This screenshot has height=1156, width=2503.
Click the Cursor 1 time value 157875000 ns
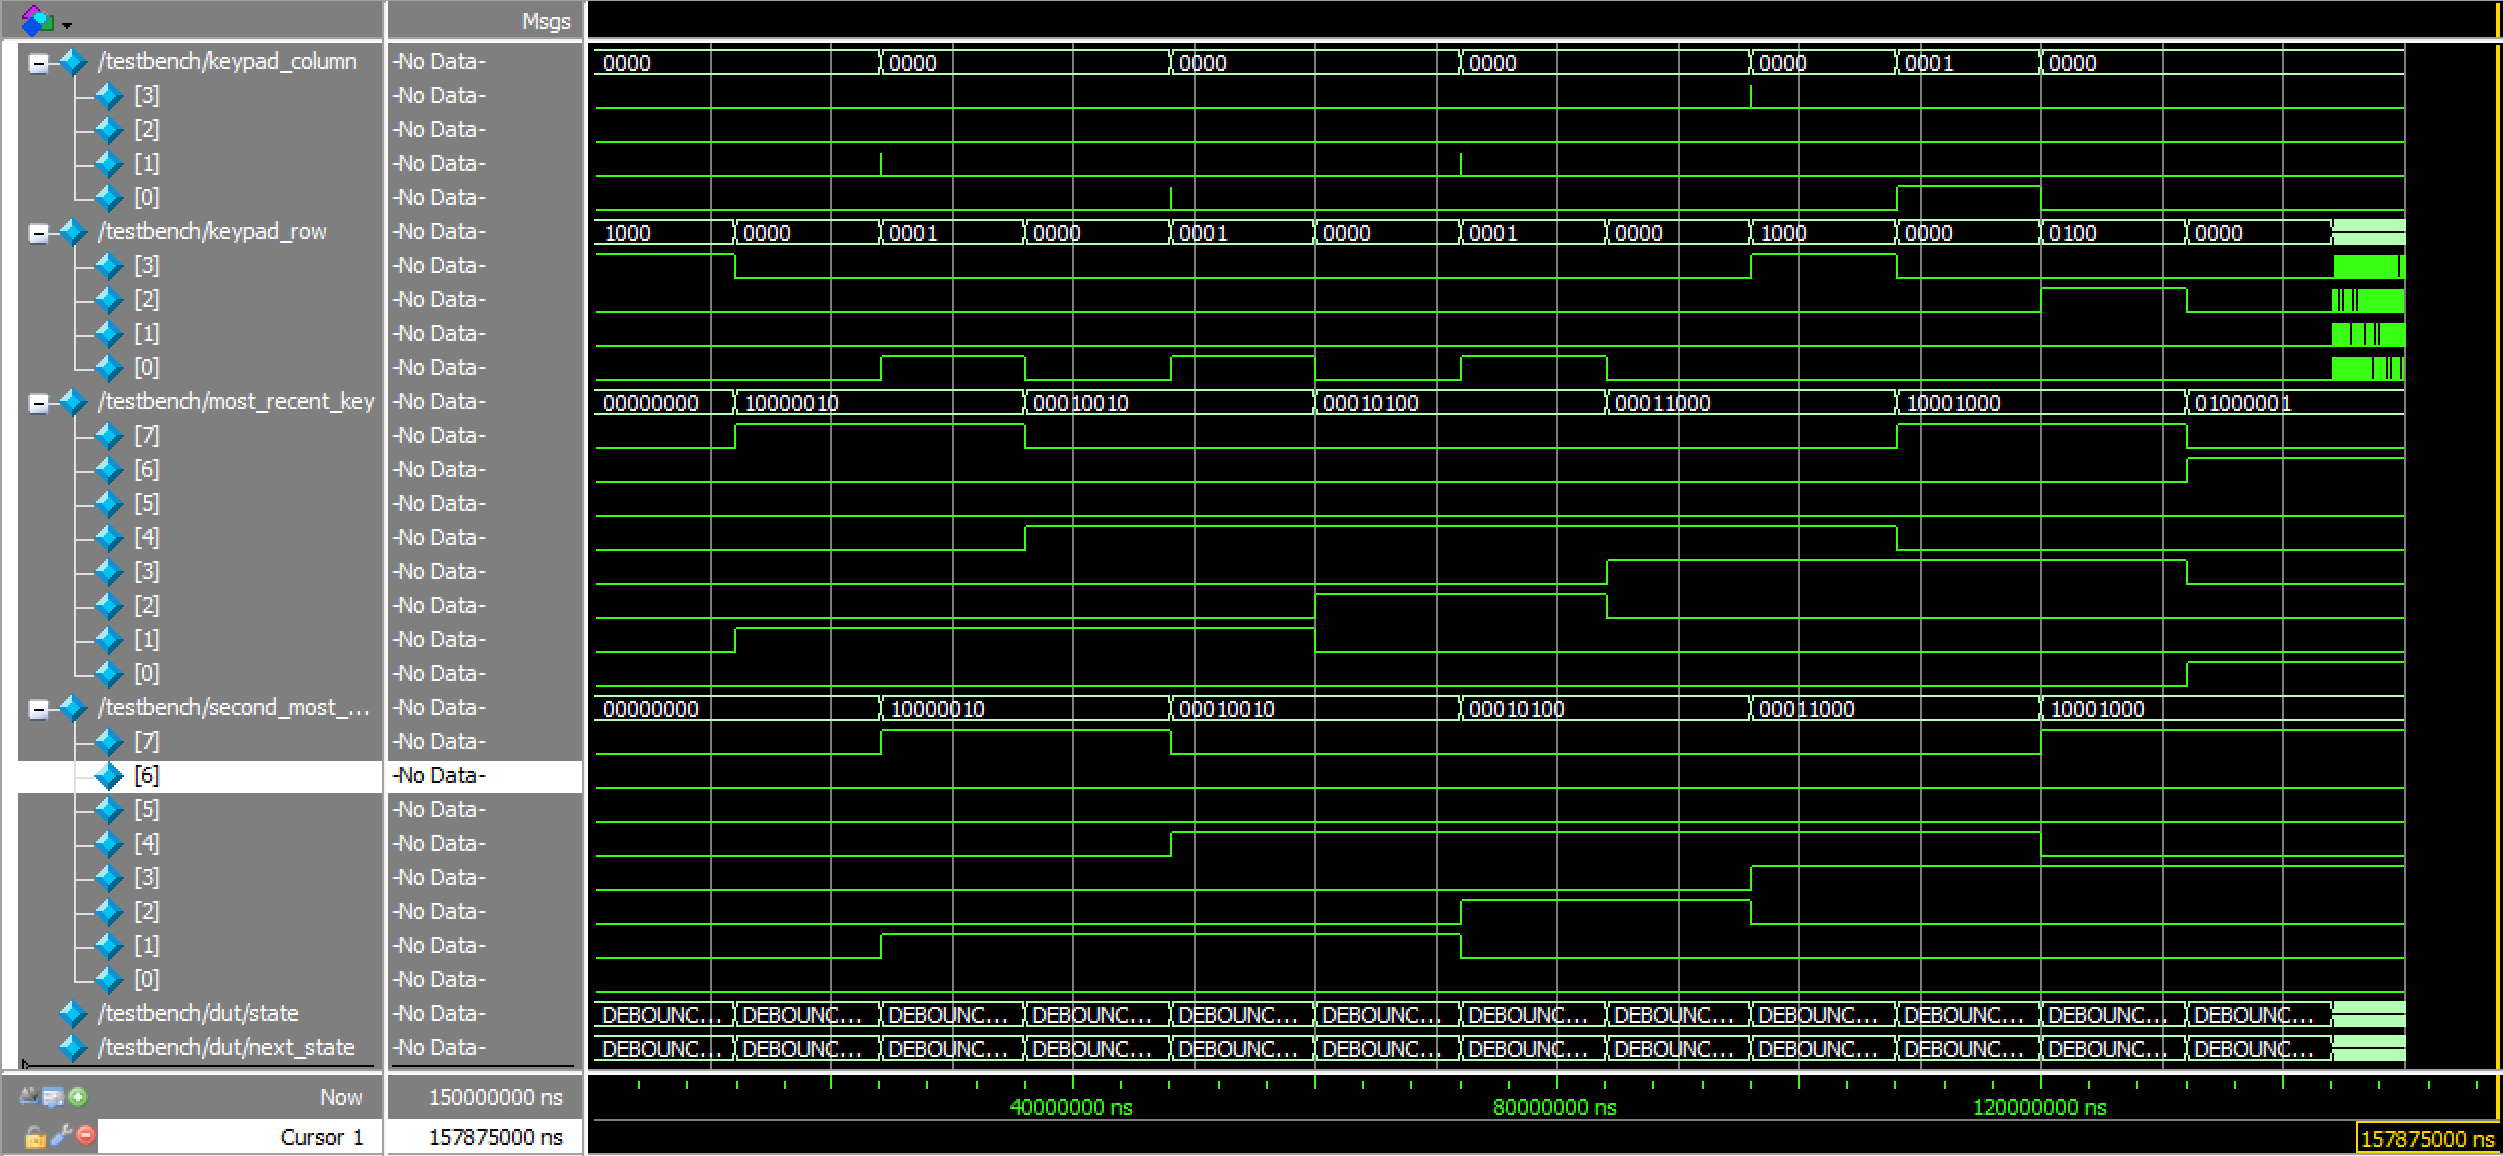click(x=494, y=1137)
